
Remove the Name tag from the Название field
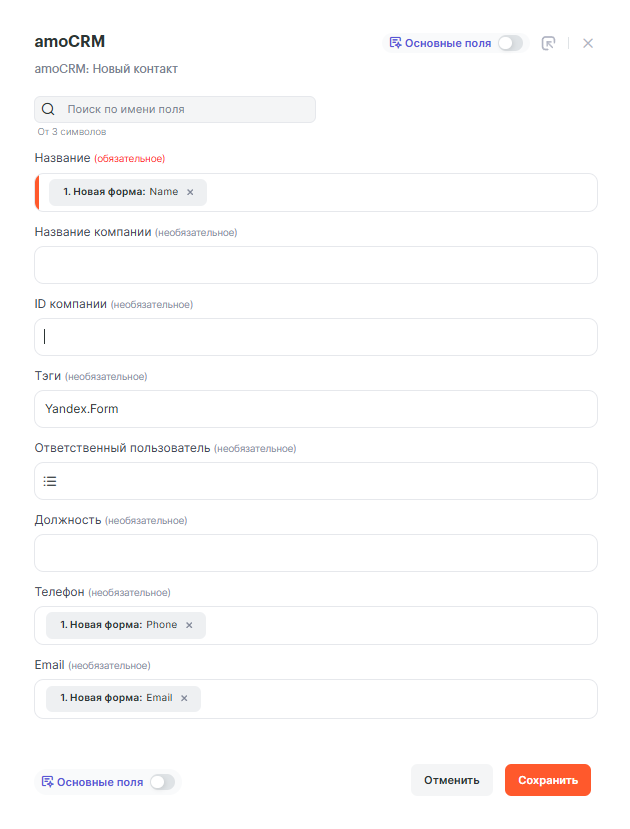click(x=190, y=192)
